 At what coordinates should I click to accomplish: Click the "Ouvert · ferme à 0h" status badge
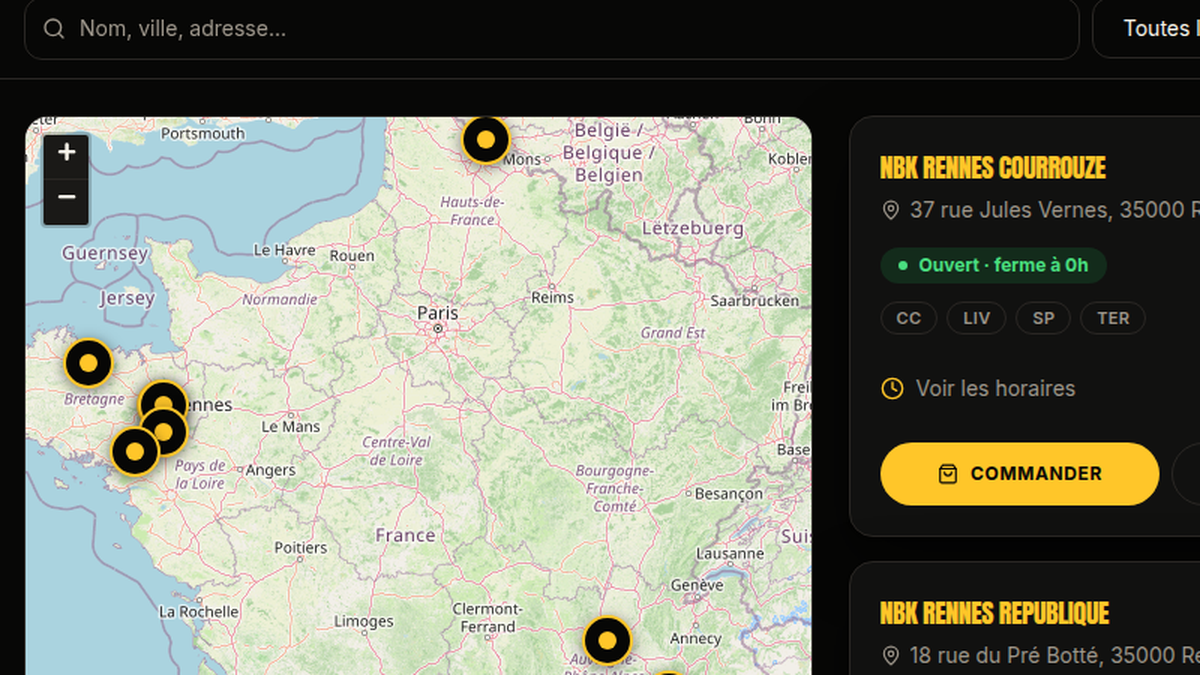[x=993, y=265]
